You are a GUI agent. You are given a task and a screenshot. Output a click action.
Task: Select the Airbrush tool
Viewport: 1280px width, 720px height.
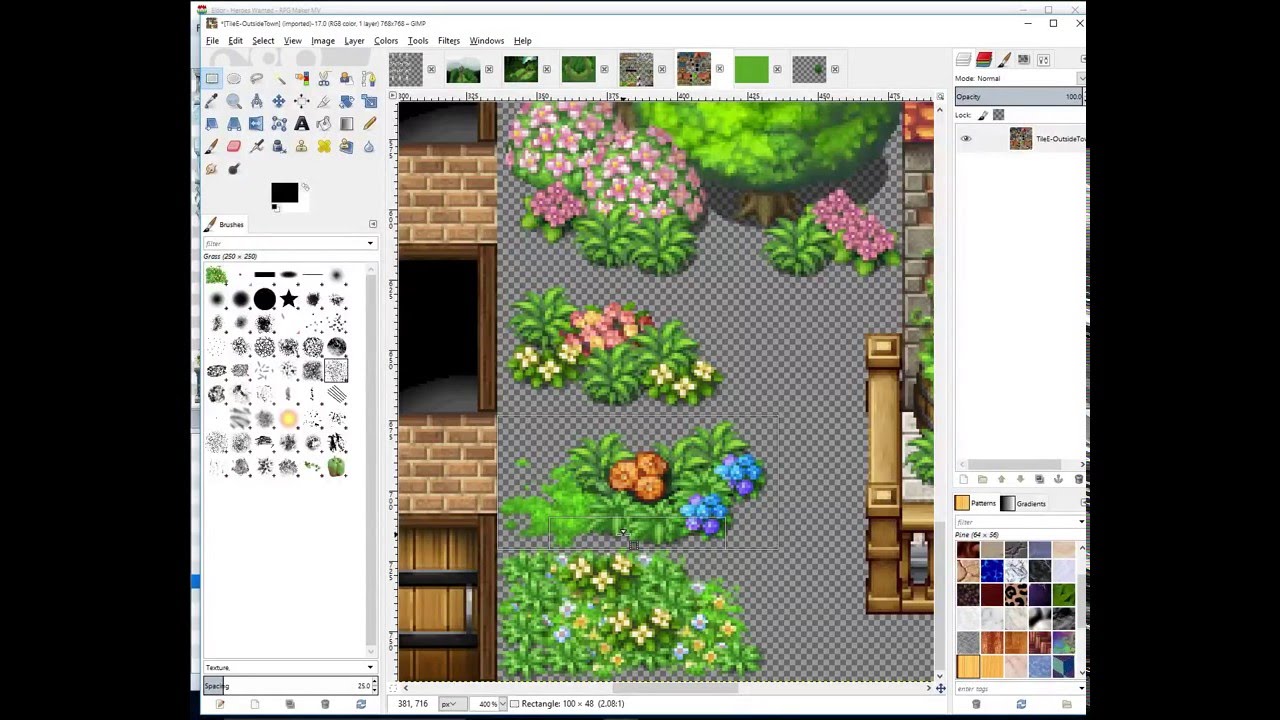click(257, 147)
